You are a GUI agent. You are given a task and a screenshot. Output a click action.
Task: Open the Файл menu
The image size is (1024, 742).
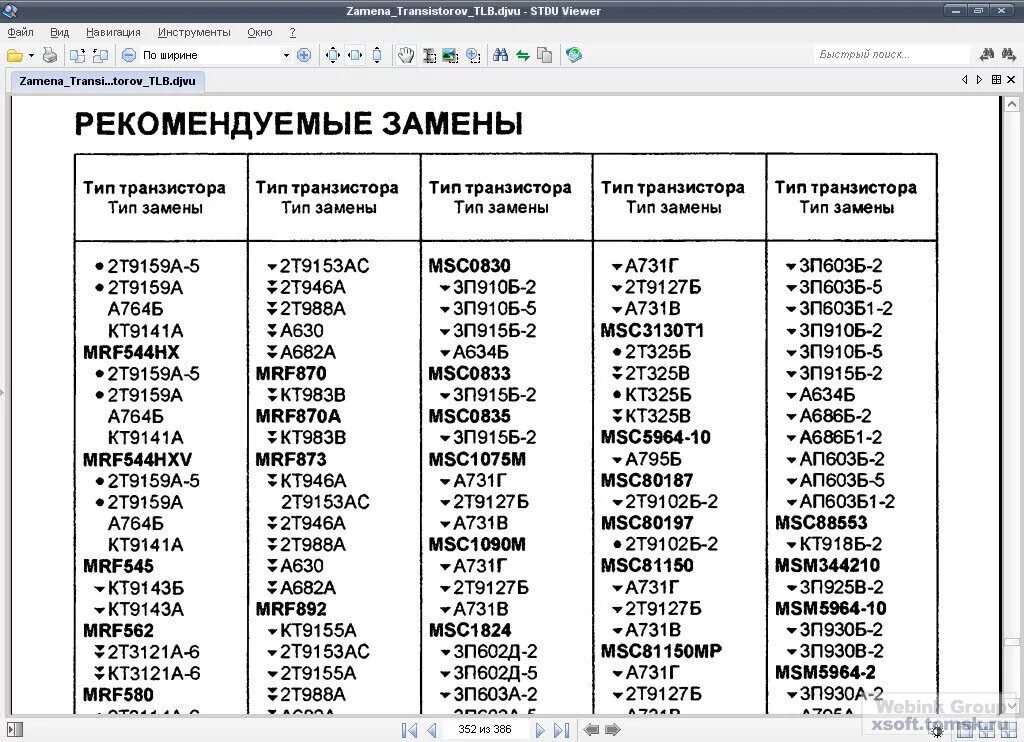(x=20, y=32)
